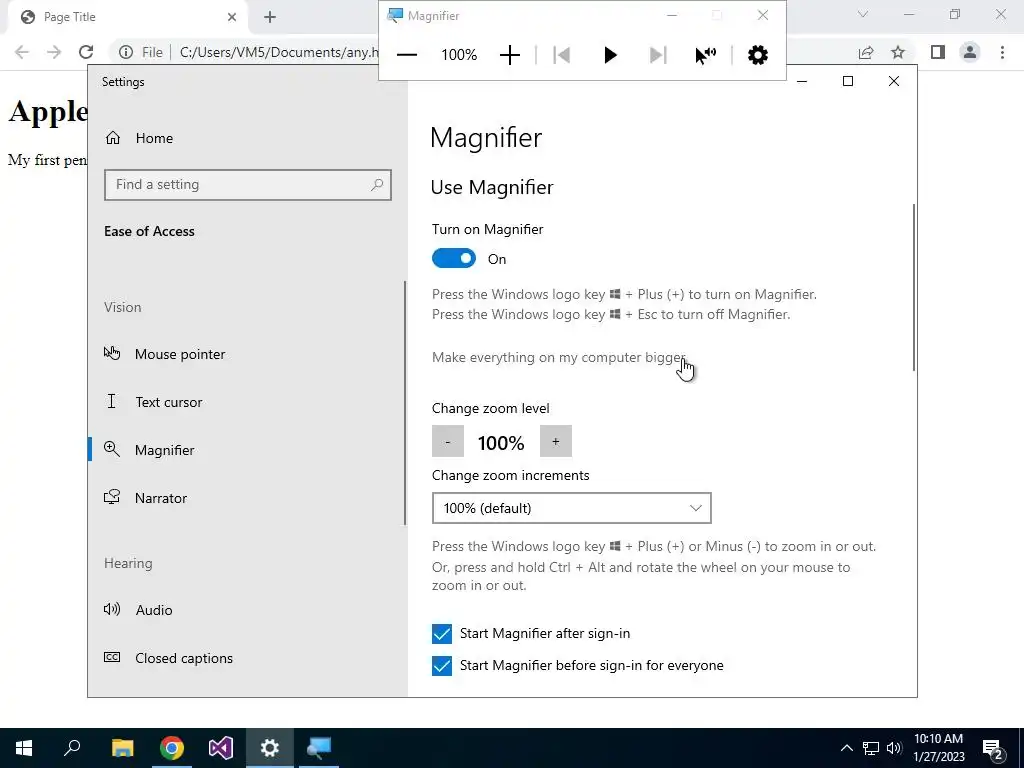Viewport: 1024px width, 768px height.
Task: Click the Settings content vertical scrollbar
Action: pos(913,287)
